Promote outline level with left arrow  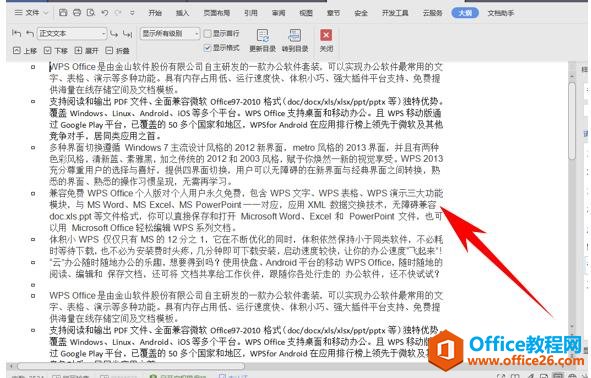pos(30,34)
